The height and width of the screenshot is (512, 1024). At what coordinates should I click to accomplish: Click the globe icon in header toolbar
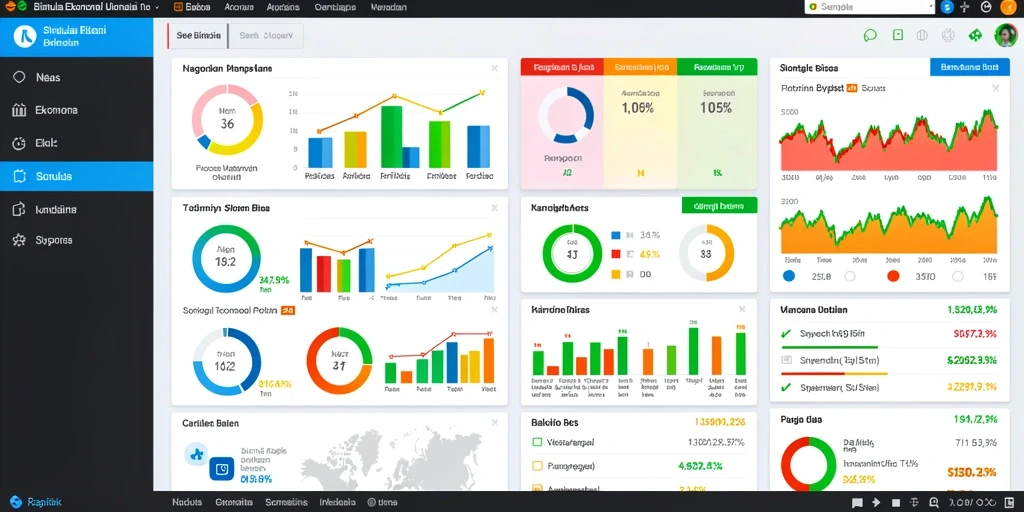coord(922,35)
